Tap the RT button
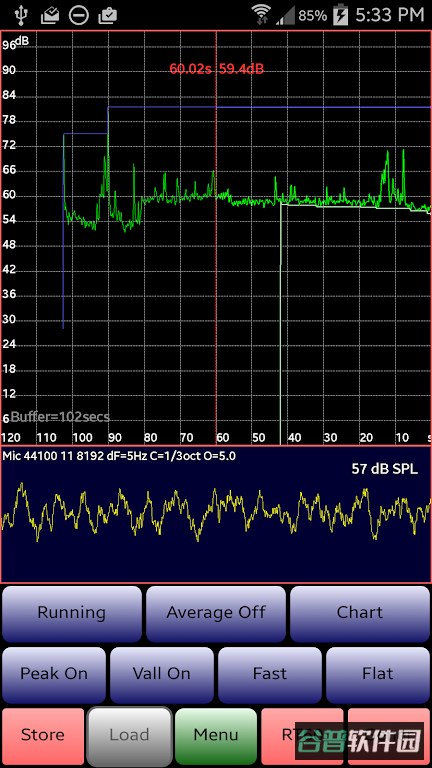The height and width of the screenshot is (768, 432). click(301, 736)
